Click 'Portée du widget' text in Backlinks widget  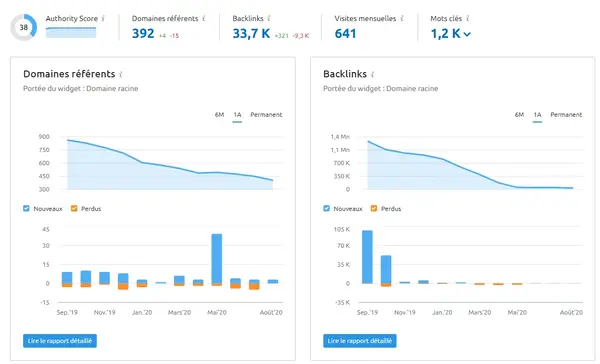pos(380,88)
